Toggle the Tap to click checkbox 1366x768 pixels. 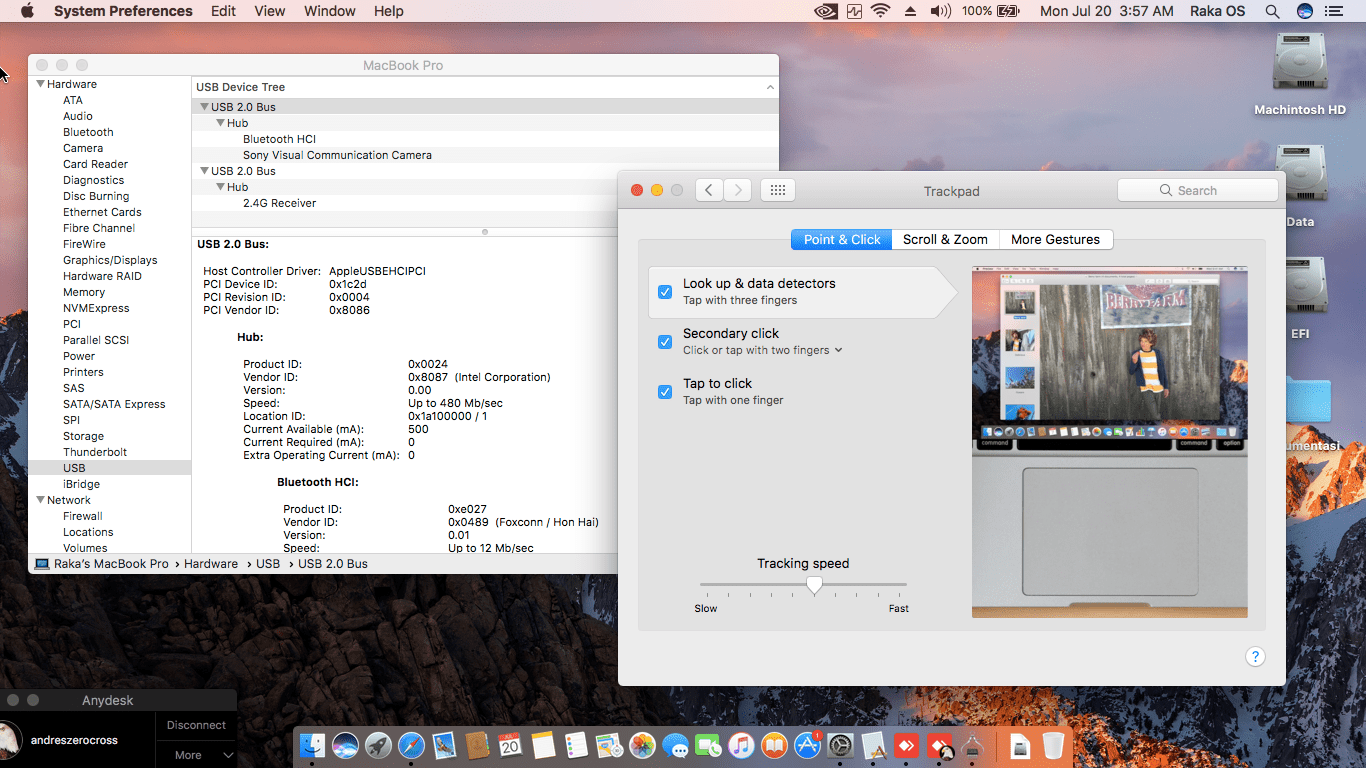click(664, 392)
